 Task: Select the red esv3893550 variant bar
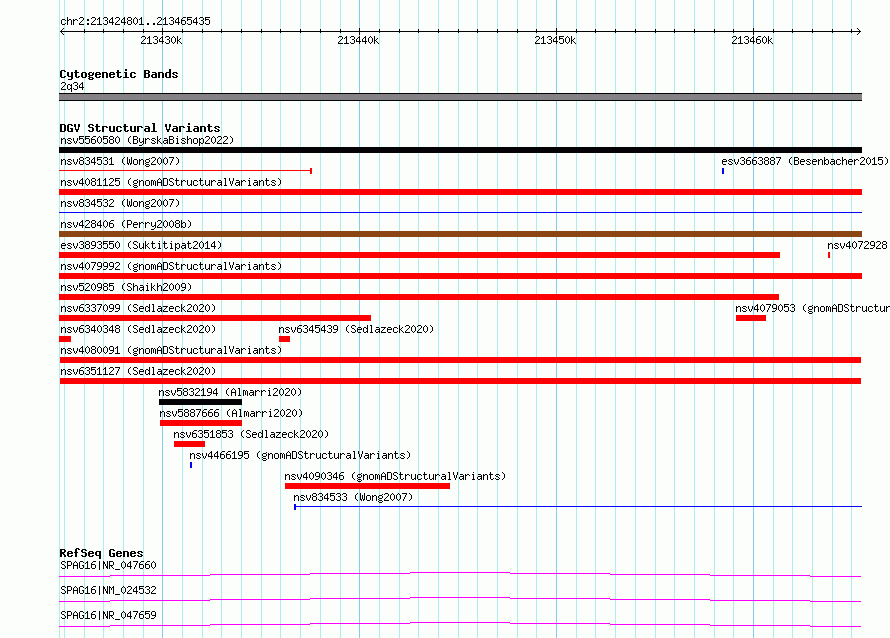click(419, 255)
